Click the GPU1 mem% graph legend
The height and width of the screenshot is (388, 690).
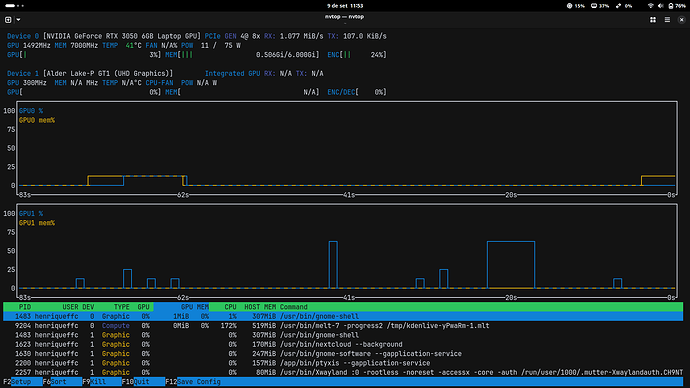[x=37, y=223]
